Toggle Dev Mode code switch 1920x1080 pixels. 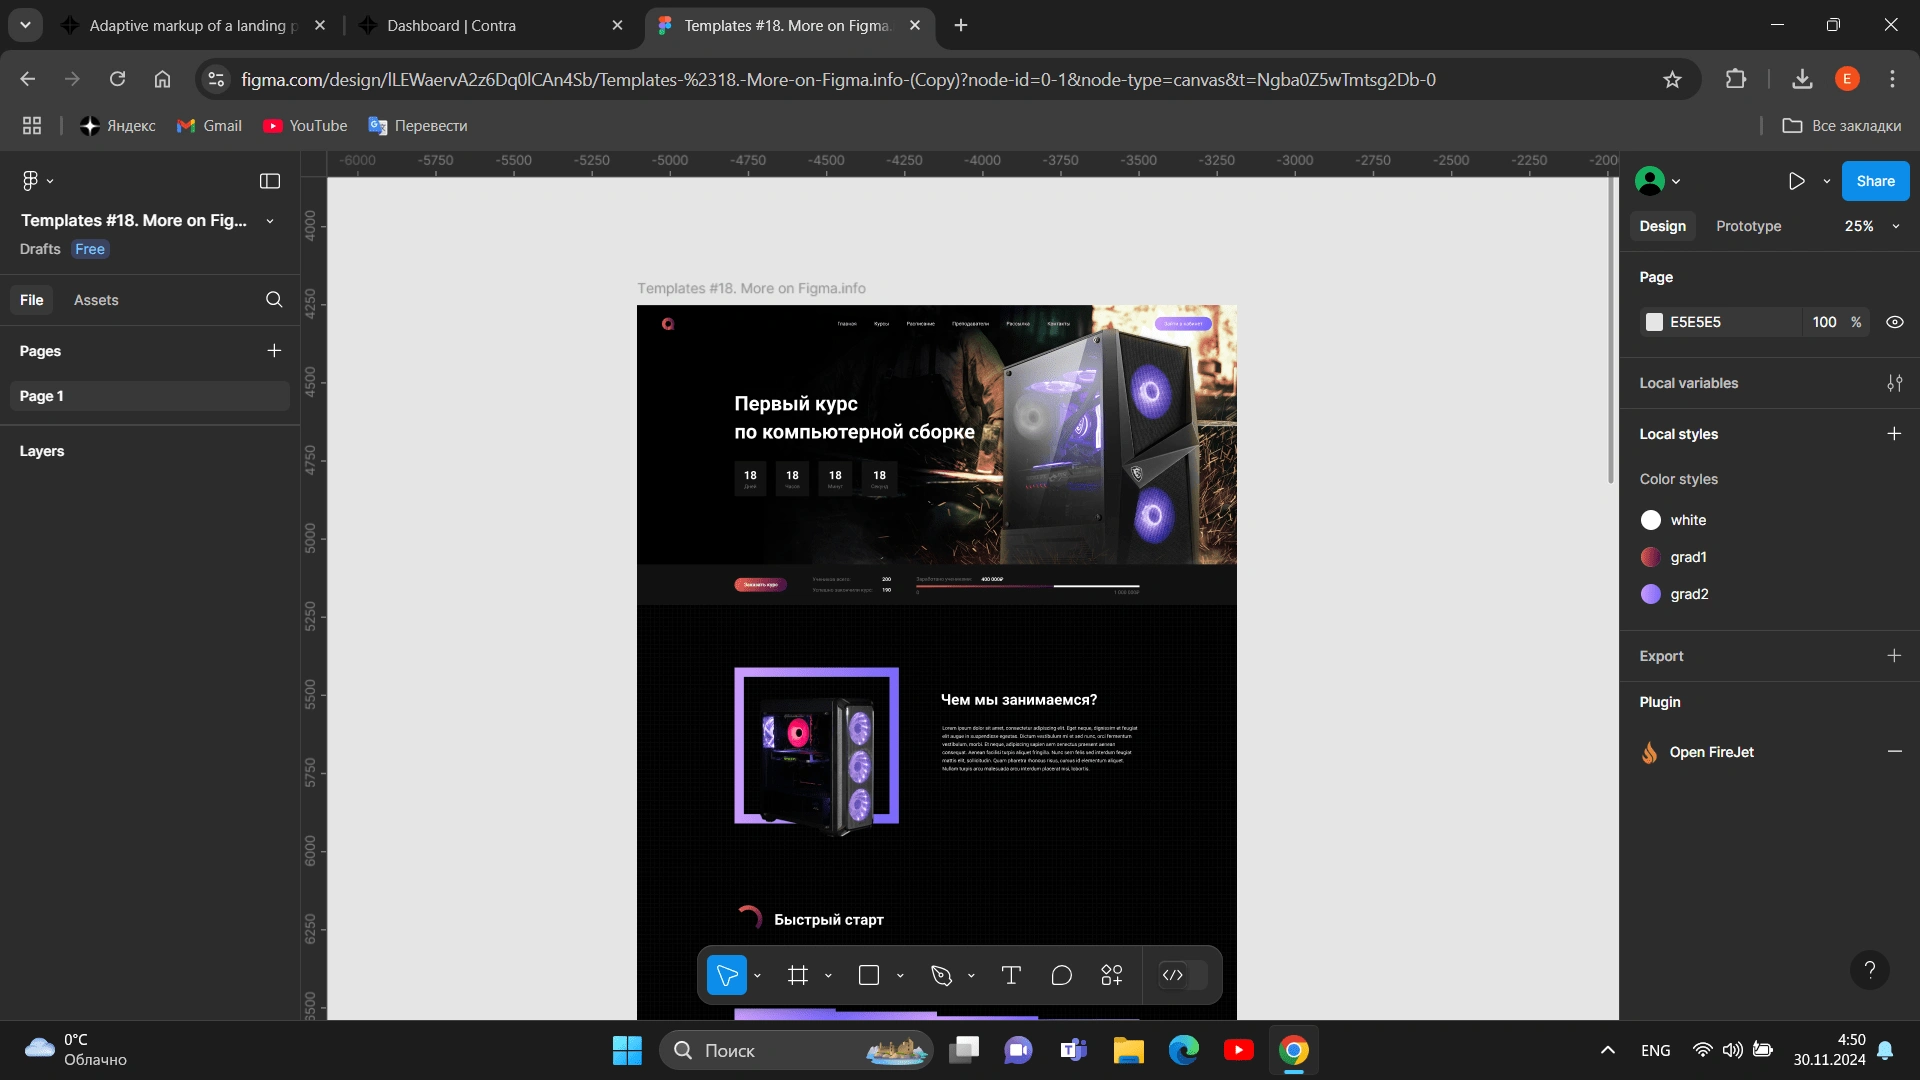tap(1183, 975)
